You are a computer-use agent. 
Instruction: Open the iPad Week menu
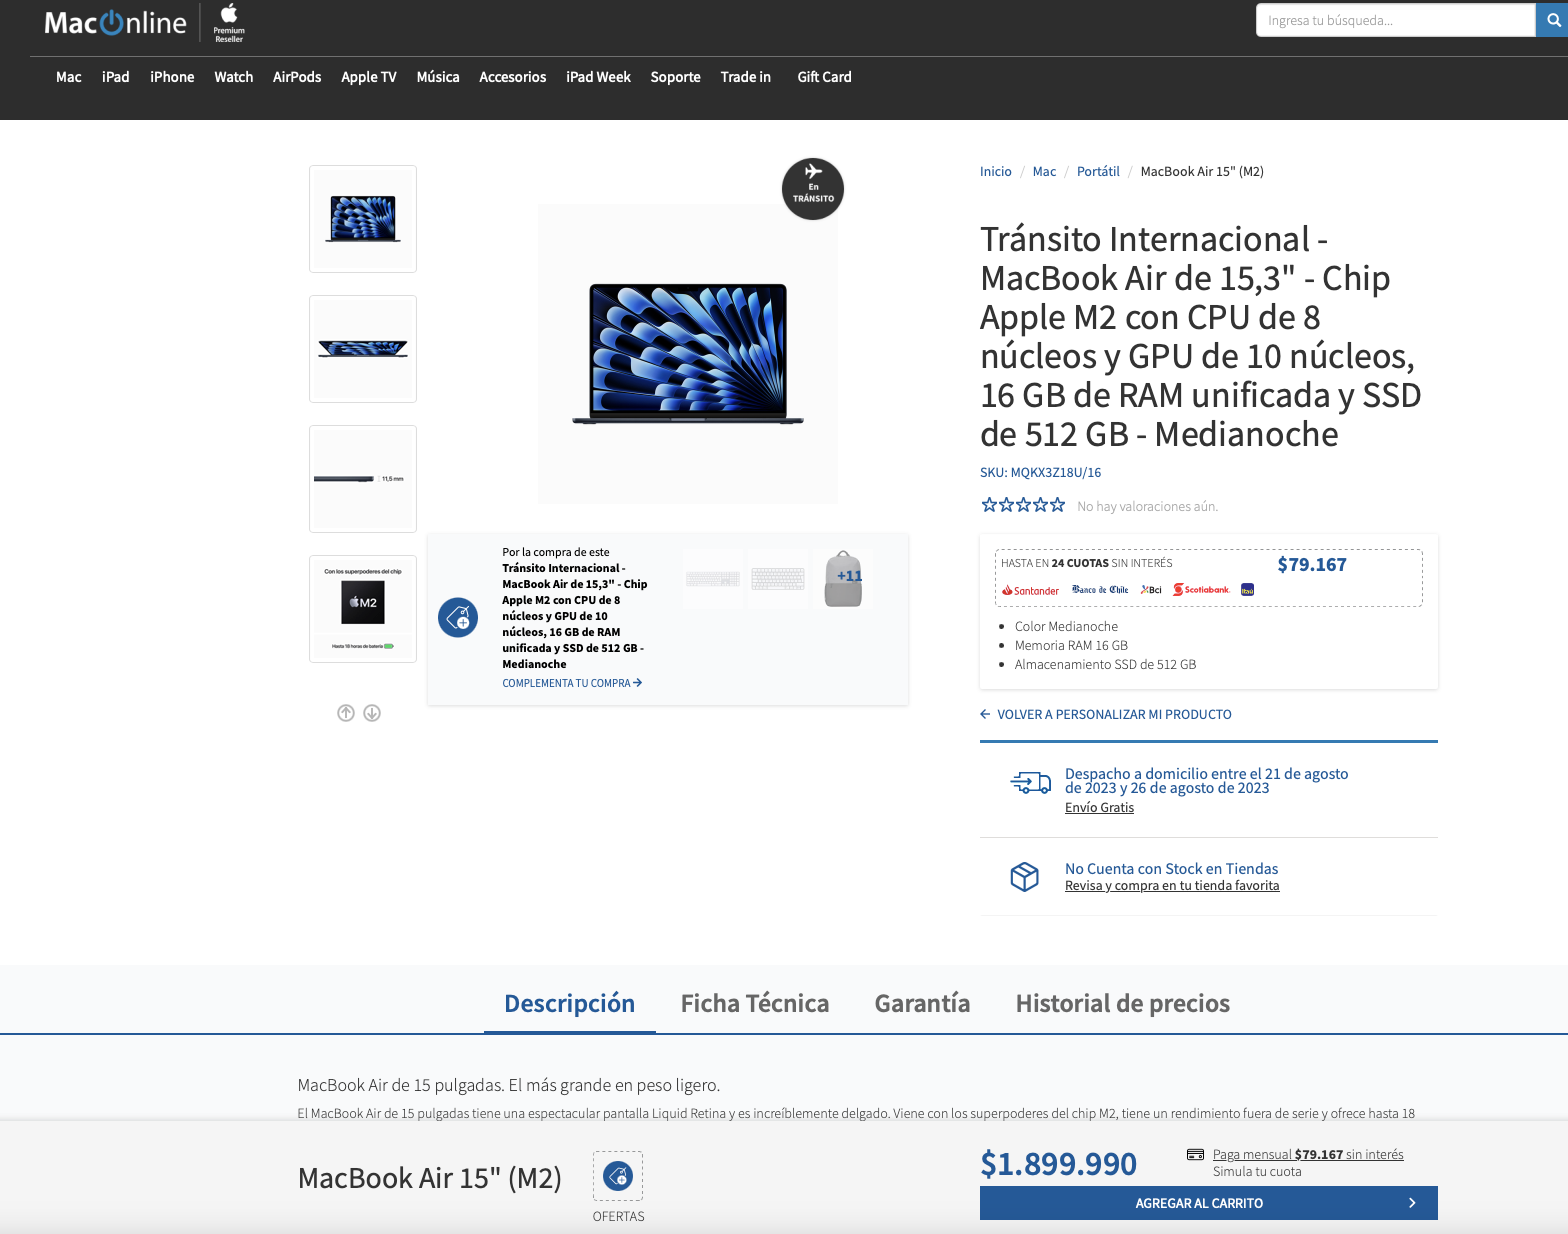[x=599, y=77]
